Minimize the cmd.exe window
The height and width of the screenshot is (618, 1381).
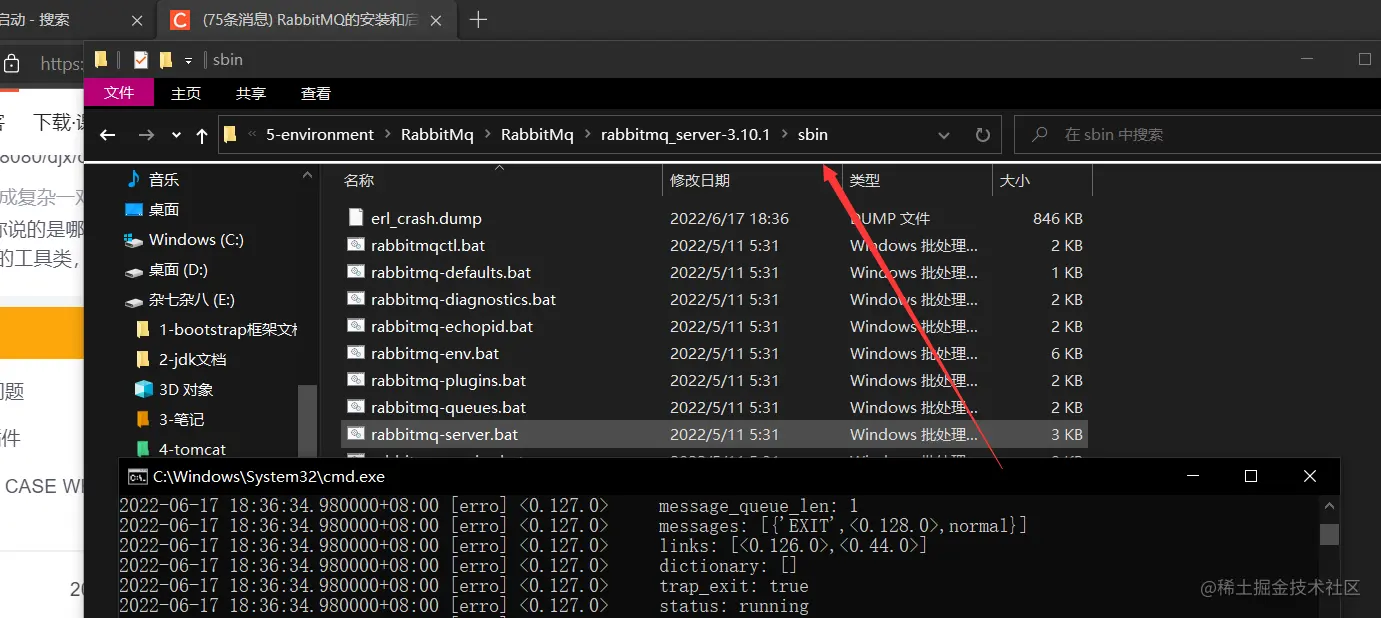coord(1190,476)
